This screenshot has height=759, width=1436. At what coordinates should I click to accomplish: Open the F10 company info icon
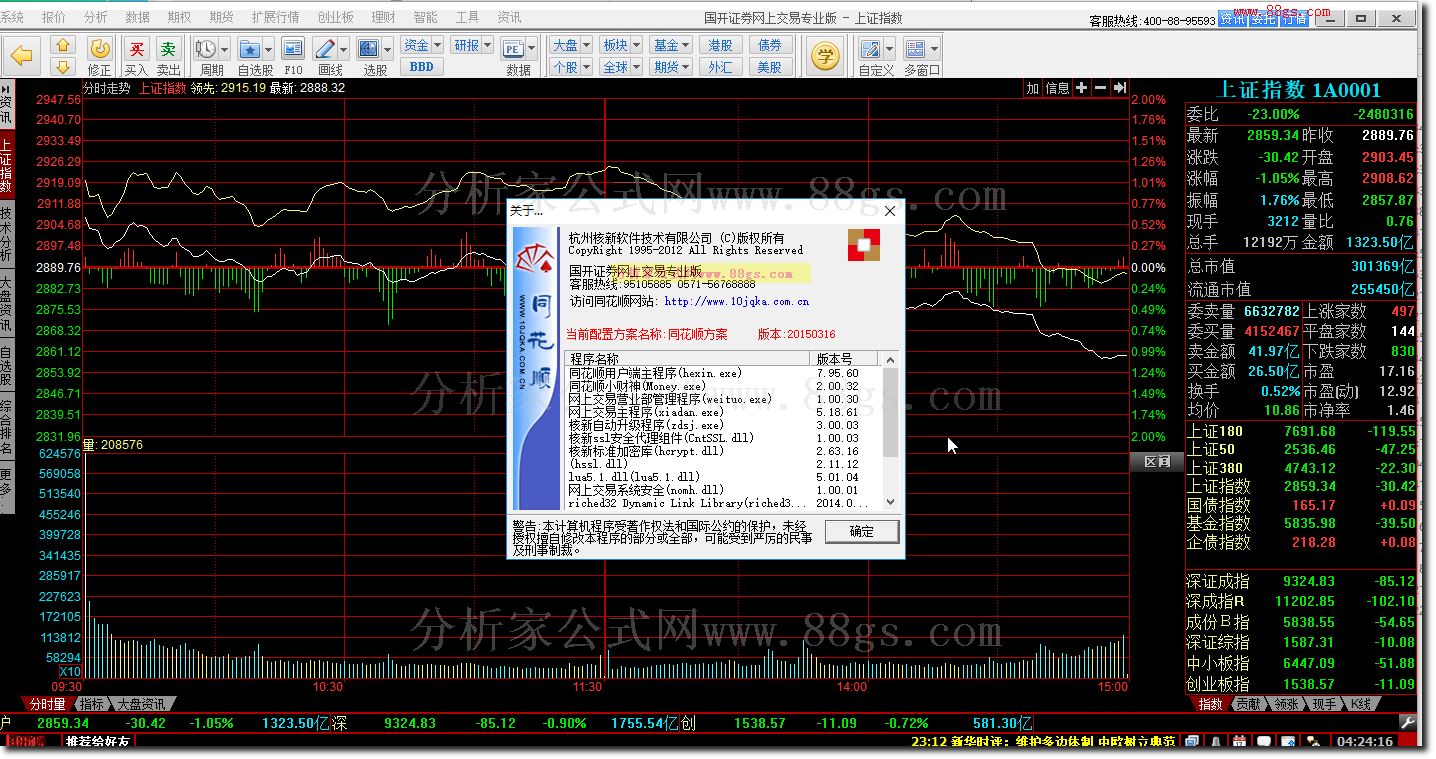pos(293,49)
